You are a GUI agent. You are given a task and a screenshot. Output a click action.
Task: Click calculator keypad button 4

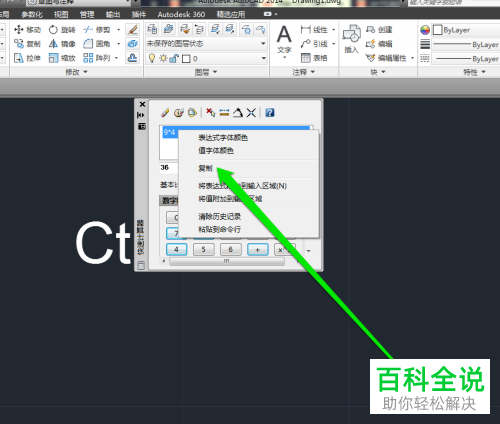click(x=176, y=249)
